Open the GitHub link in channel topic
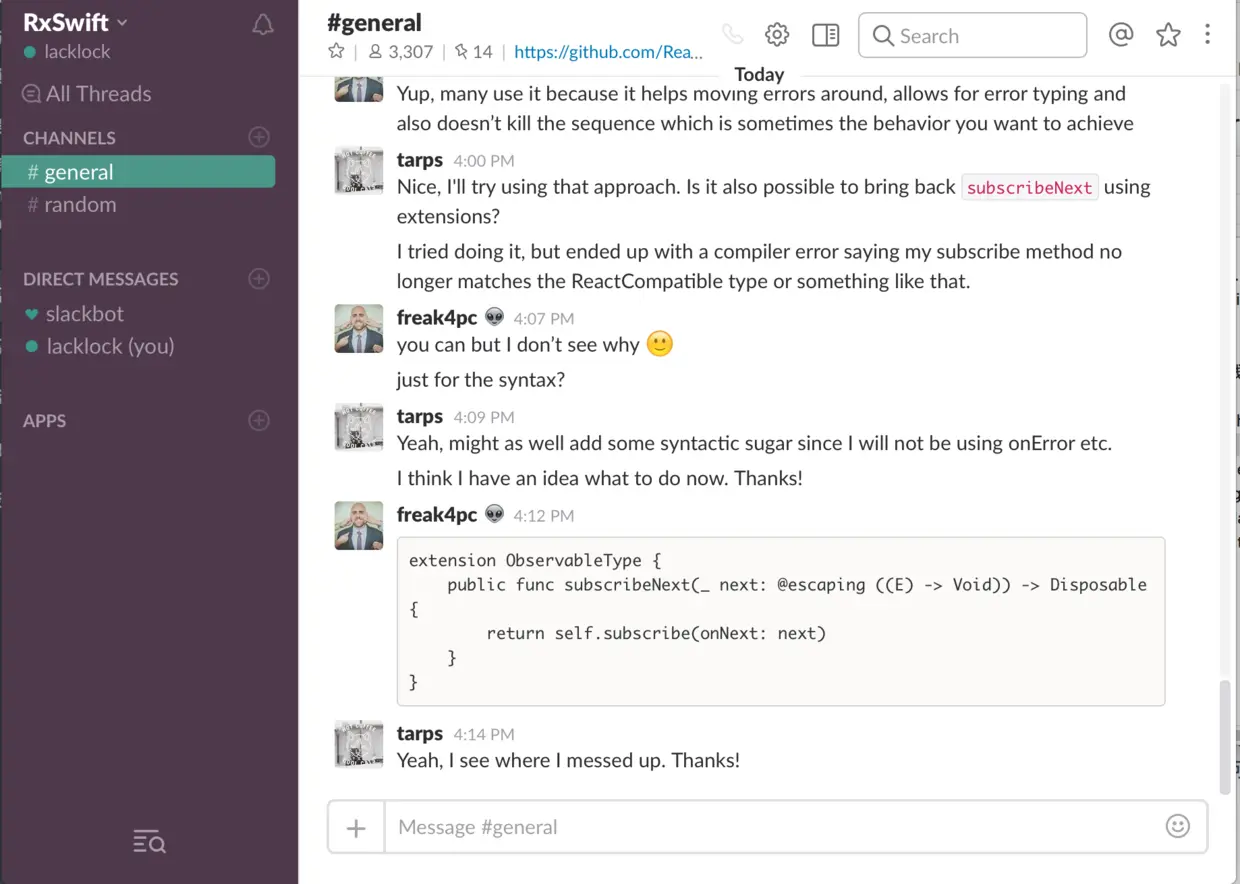This screenshot has height=884, width=1240. click(608, 52)
